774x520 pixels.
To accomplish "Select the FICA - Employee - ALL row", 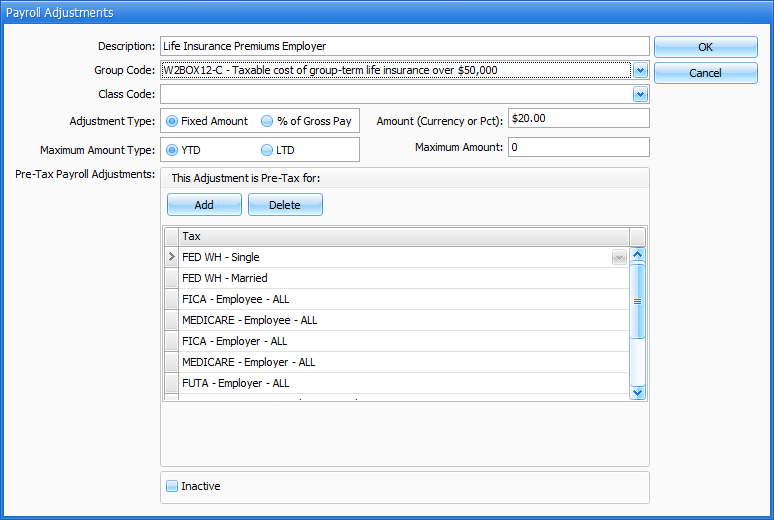I will (x=404, y=299).
